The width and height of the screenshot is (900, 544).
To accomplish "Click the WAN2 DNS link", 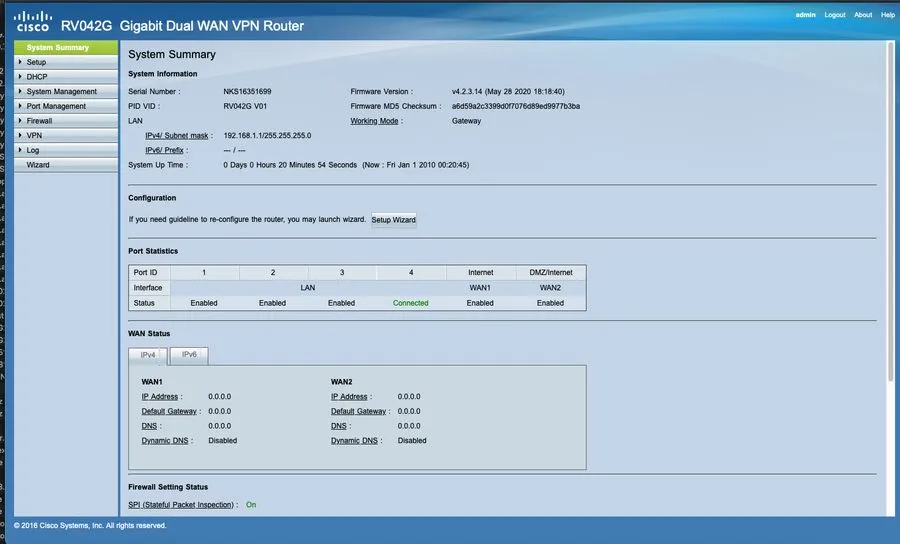I will (x=339, y=426).
